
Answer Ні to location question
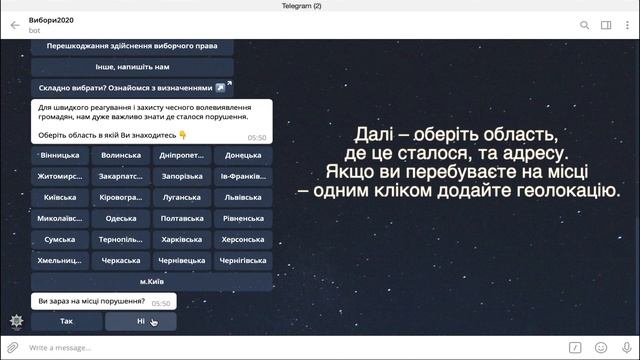(141, 322)
